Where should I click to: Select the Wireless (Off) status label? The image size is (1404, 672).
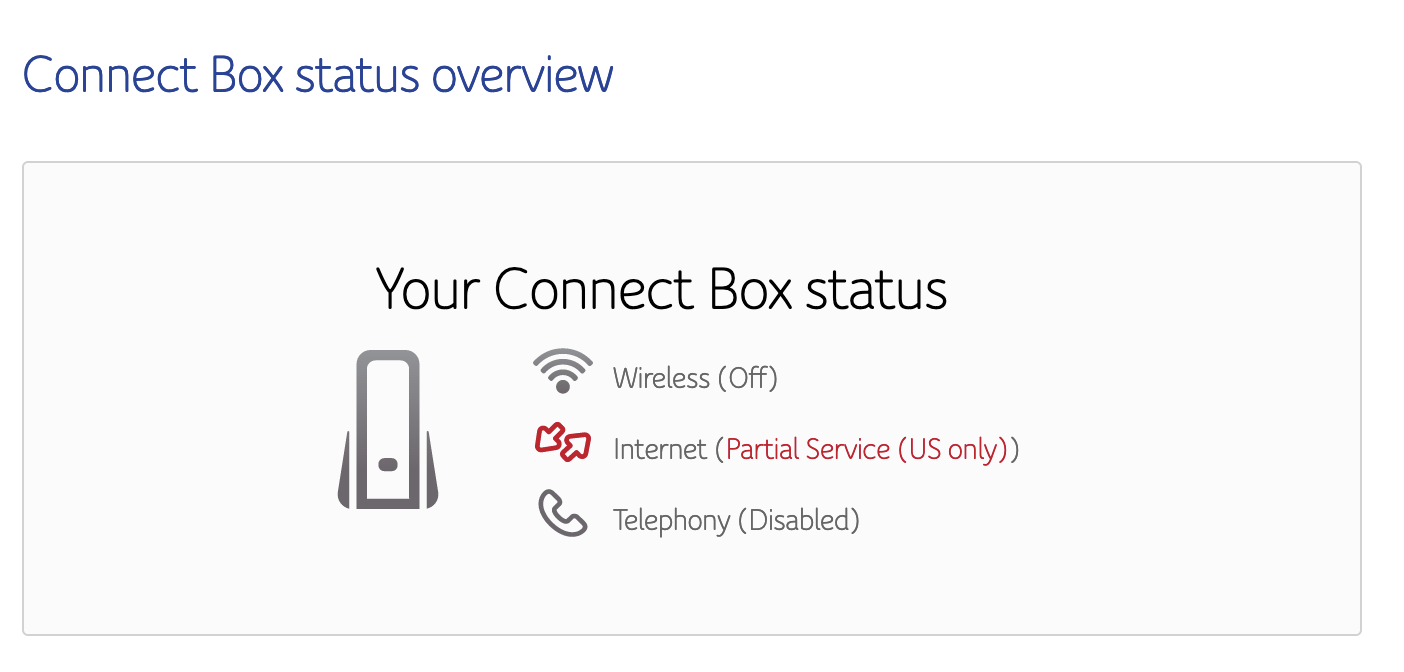click(x=695, y=378)
